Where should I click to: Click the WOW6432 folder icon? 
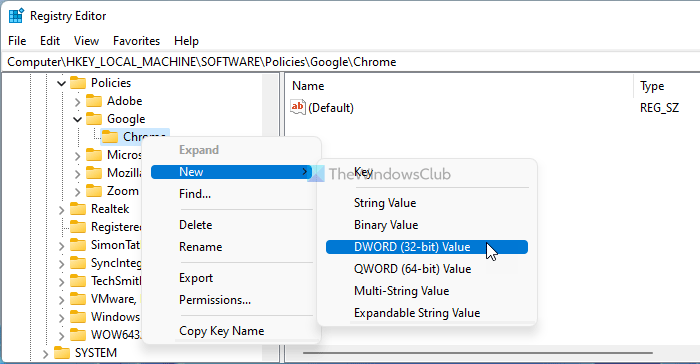pos(78,335)
